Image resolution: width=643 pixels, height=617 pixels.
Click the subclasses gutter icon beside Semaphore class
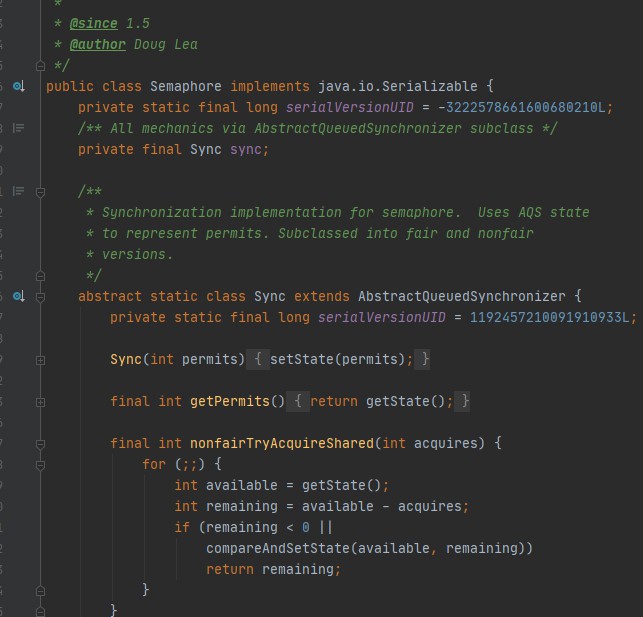[x=19, y=87]
